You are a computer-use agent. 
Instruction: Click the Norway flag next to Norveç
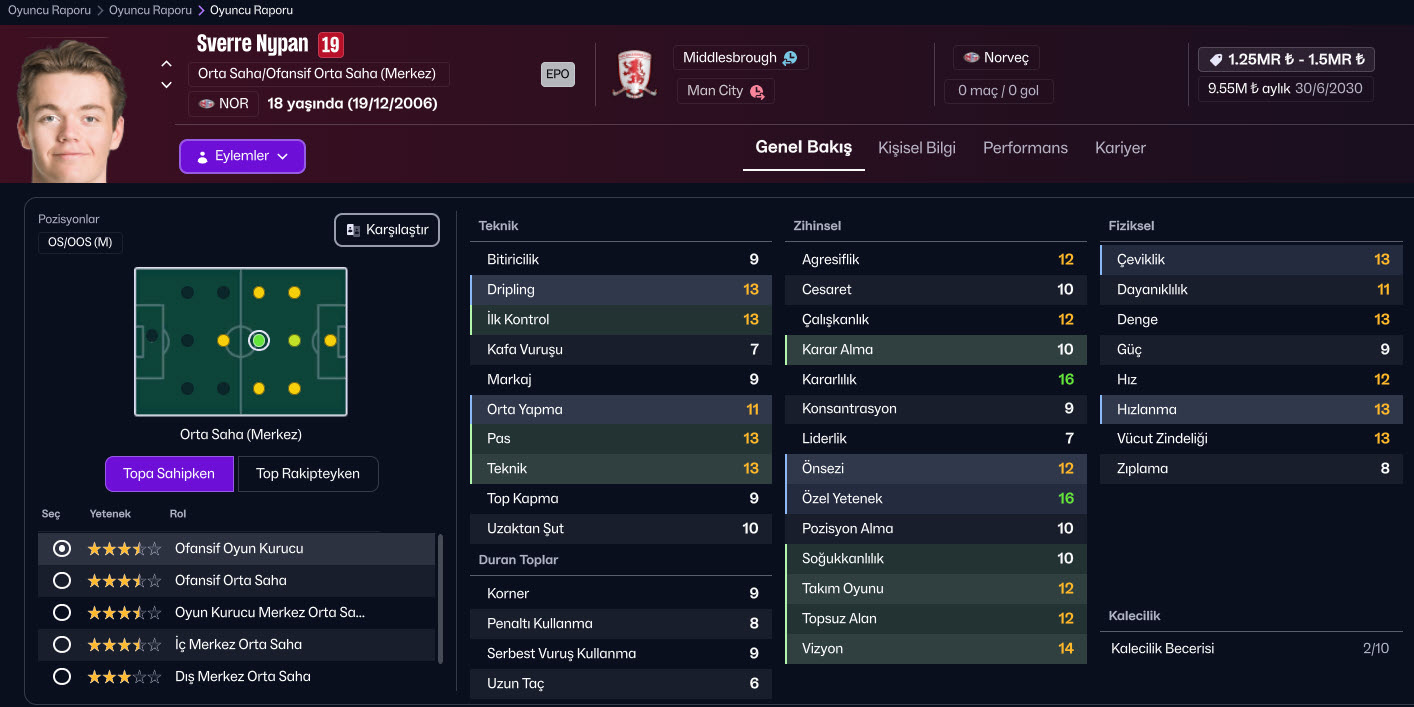click(971, 58)
